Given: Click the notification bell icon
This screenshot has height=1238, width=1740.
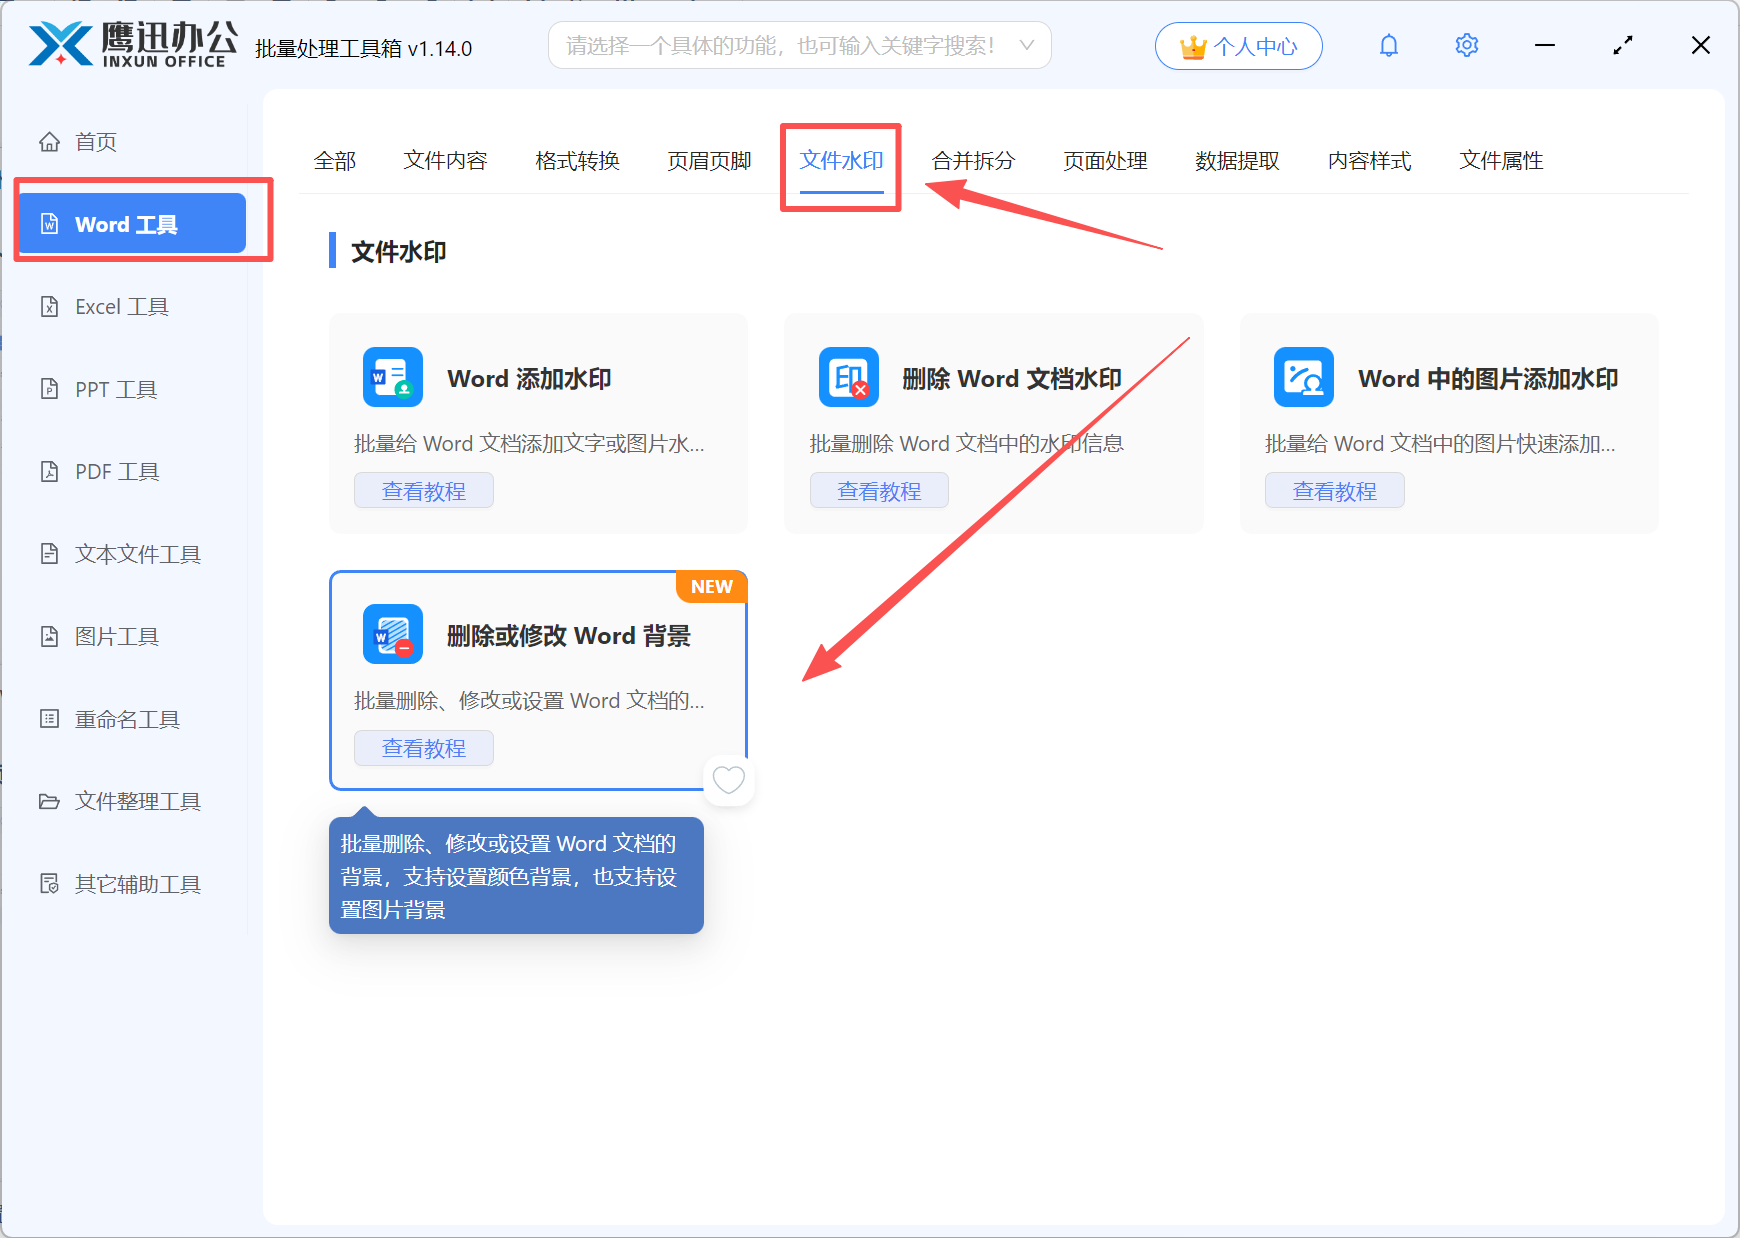Looking at the screenshot, I should pos(1389,45).
